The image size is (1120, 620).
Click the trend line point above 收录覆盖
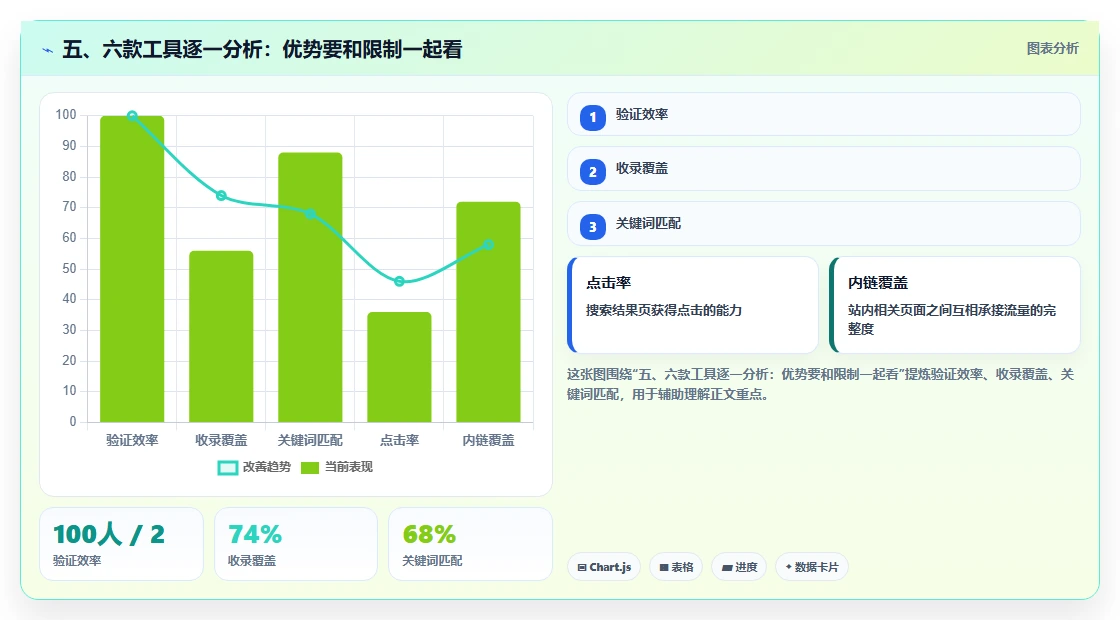(x=221, y=196)
